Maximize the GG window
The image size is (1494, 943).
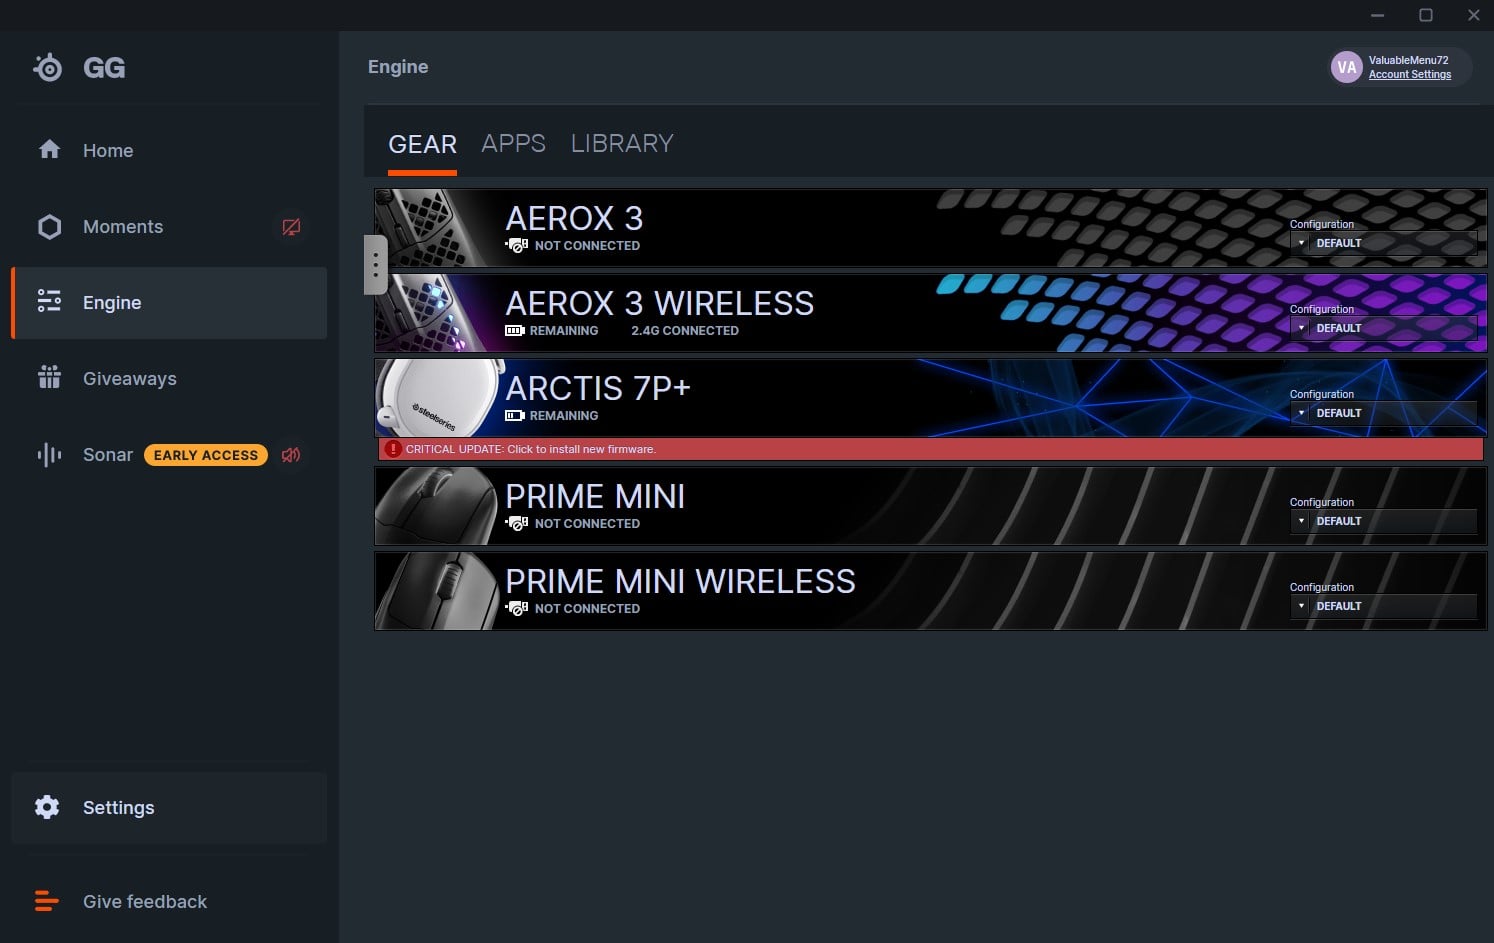coord(1426,15)
